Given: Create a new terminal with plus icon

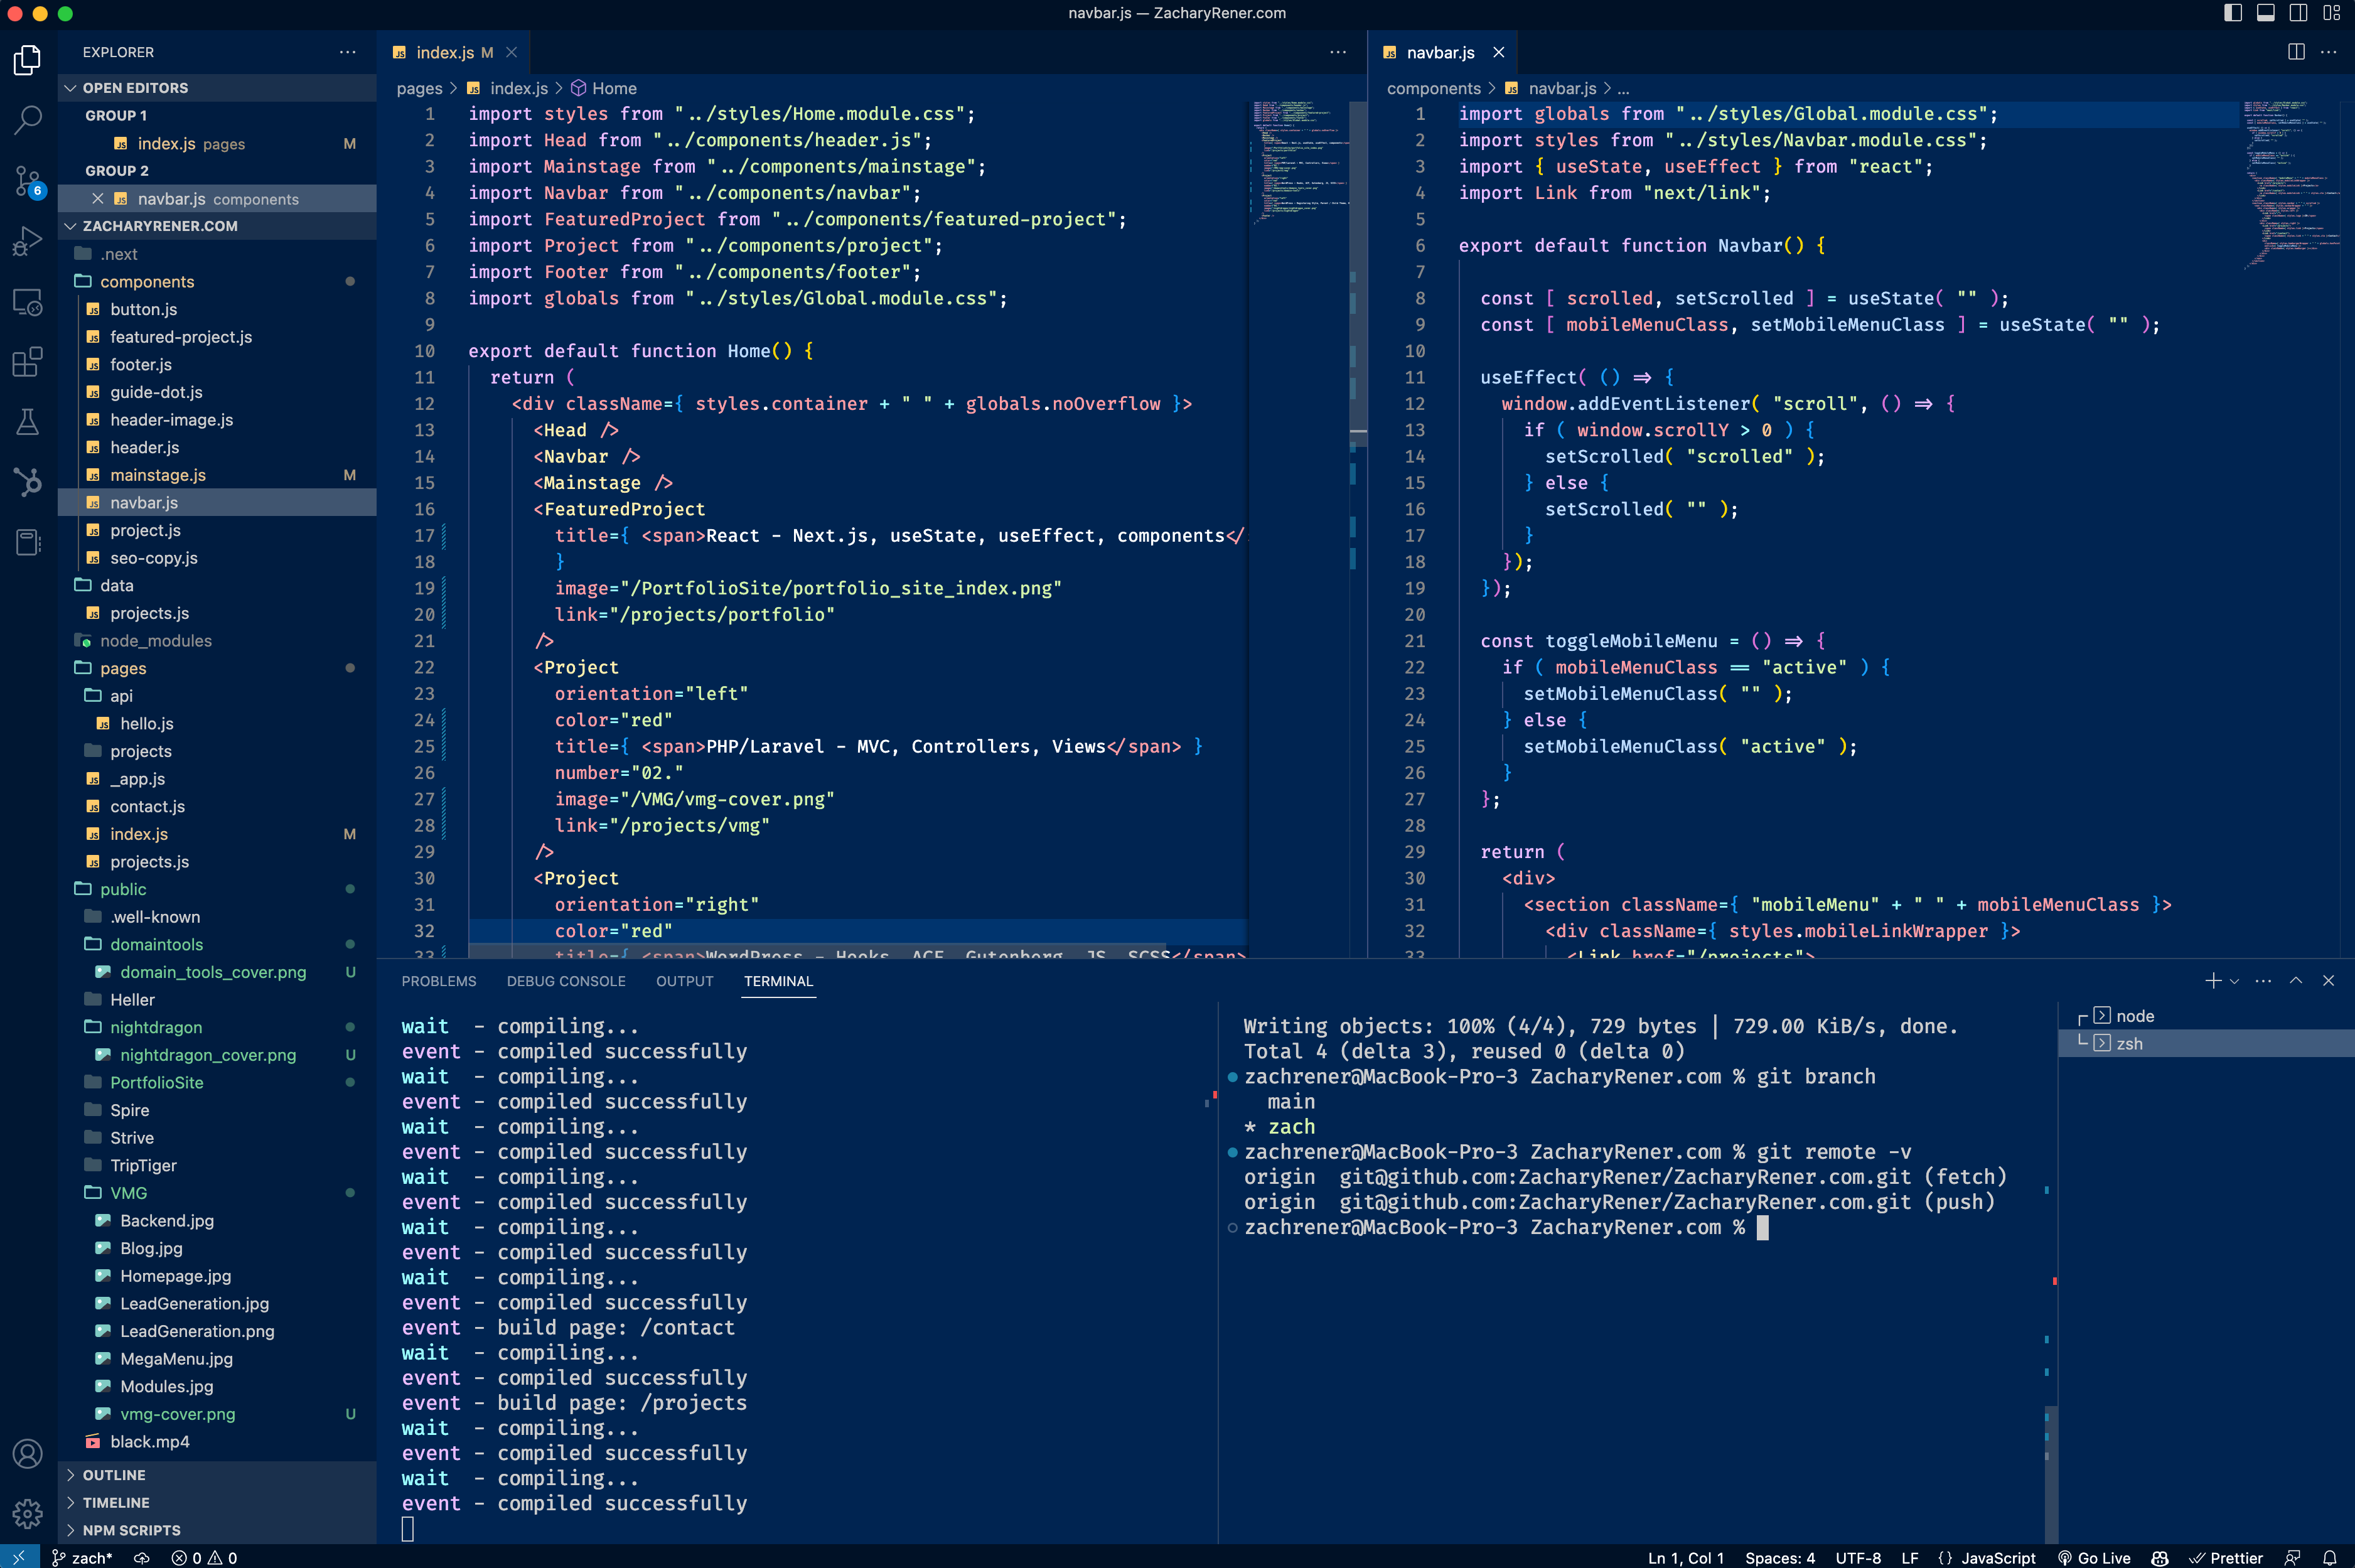Looking at the screenshot, I should pyautogui.click(x=2212, y=981).
